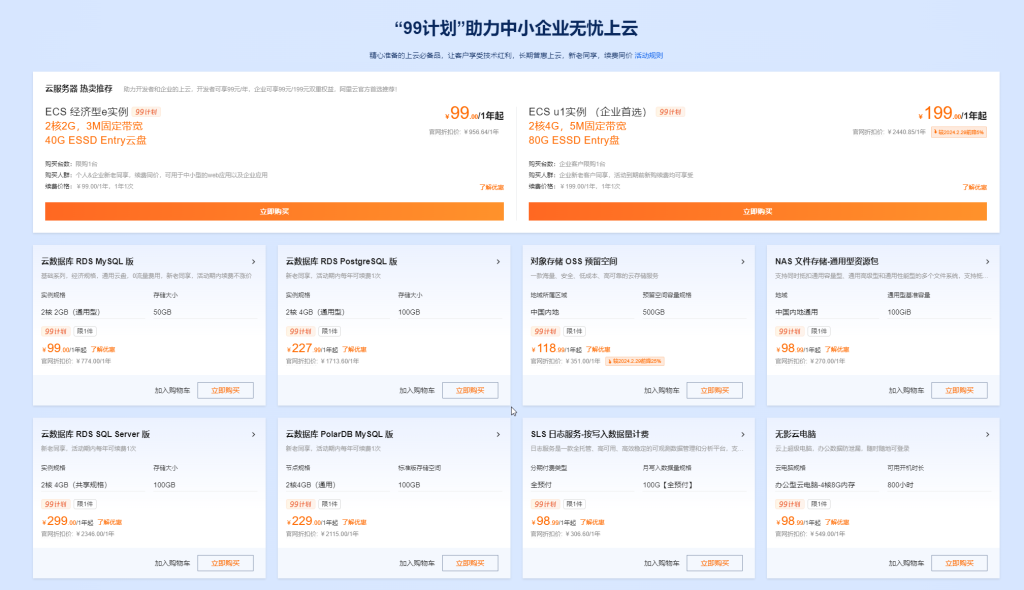Screen dimensions: 1024x590
Task: Click the SLS 日志服务-按写入数据量计费 title
Action: tap(590, 434)
